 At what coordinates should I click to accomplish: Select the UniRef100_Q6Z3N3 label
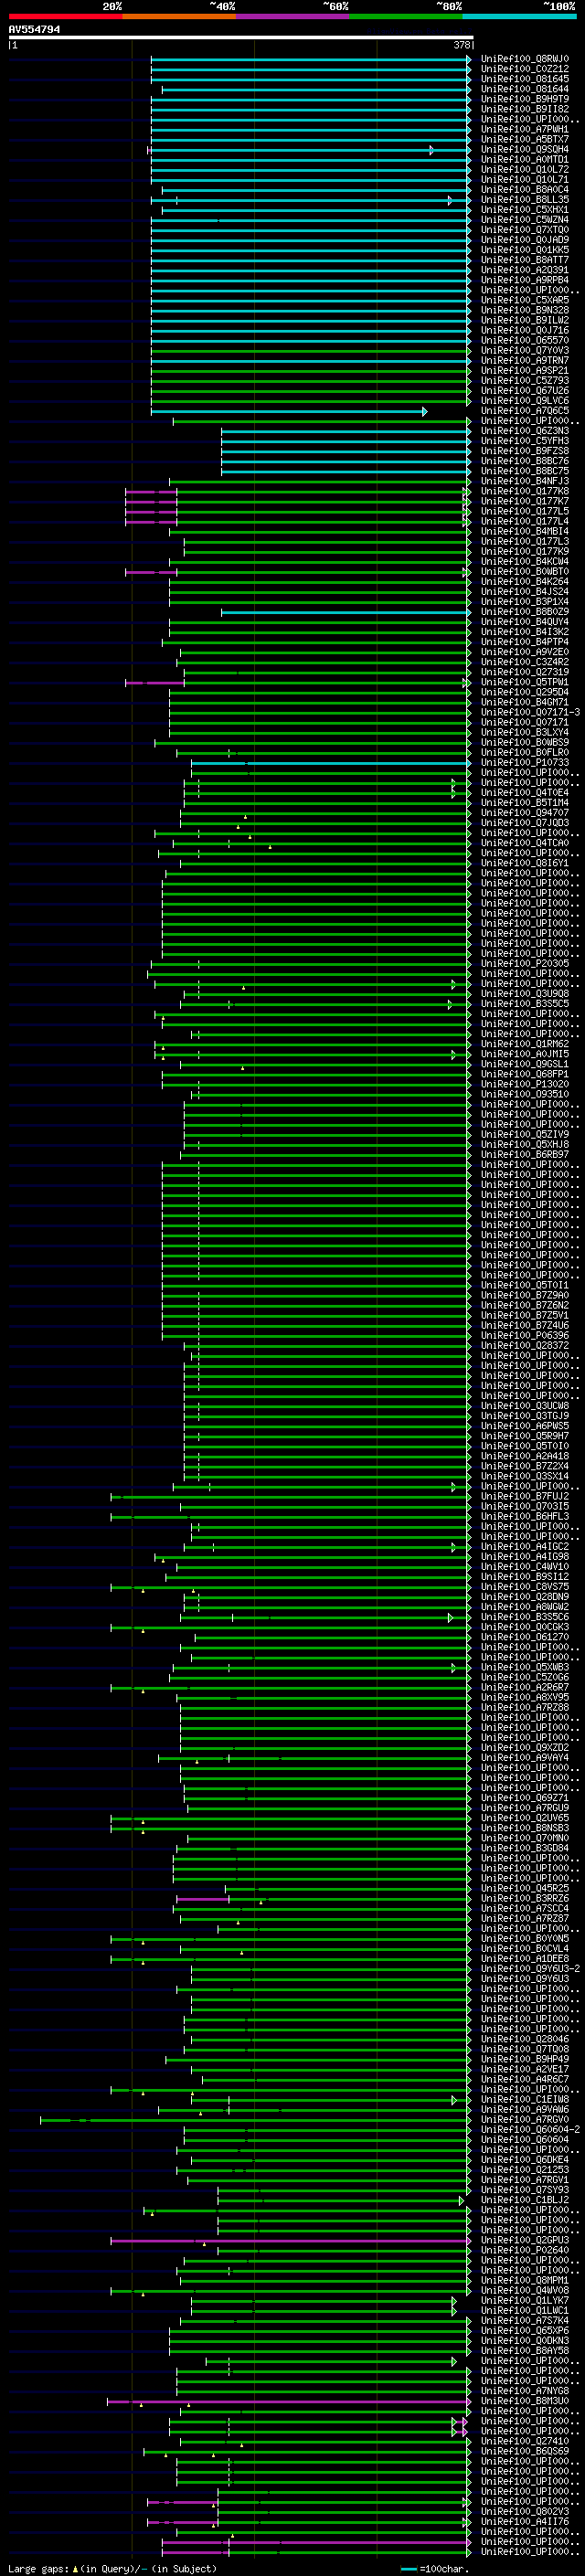(524, 431)
